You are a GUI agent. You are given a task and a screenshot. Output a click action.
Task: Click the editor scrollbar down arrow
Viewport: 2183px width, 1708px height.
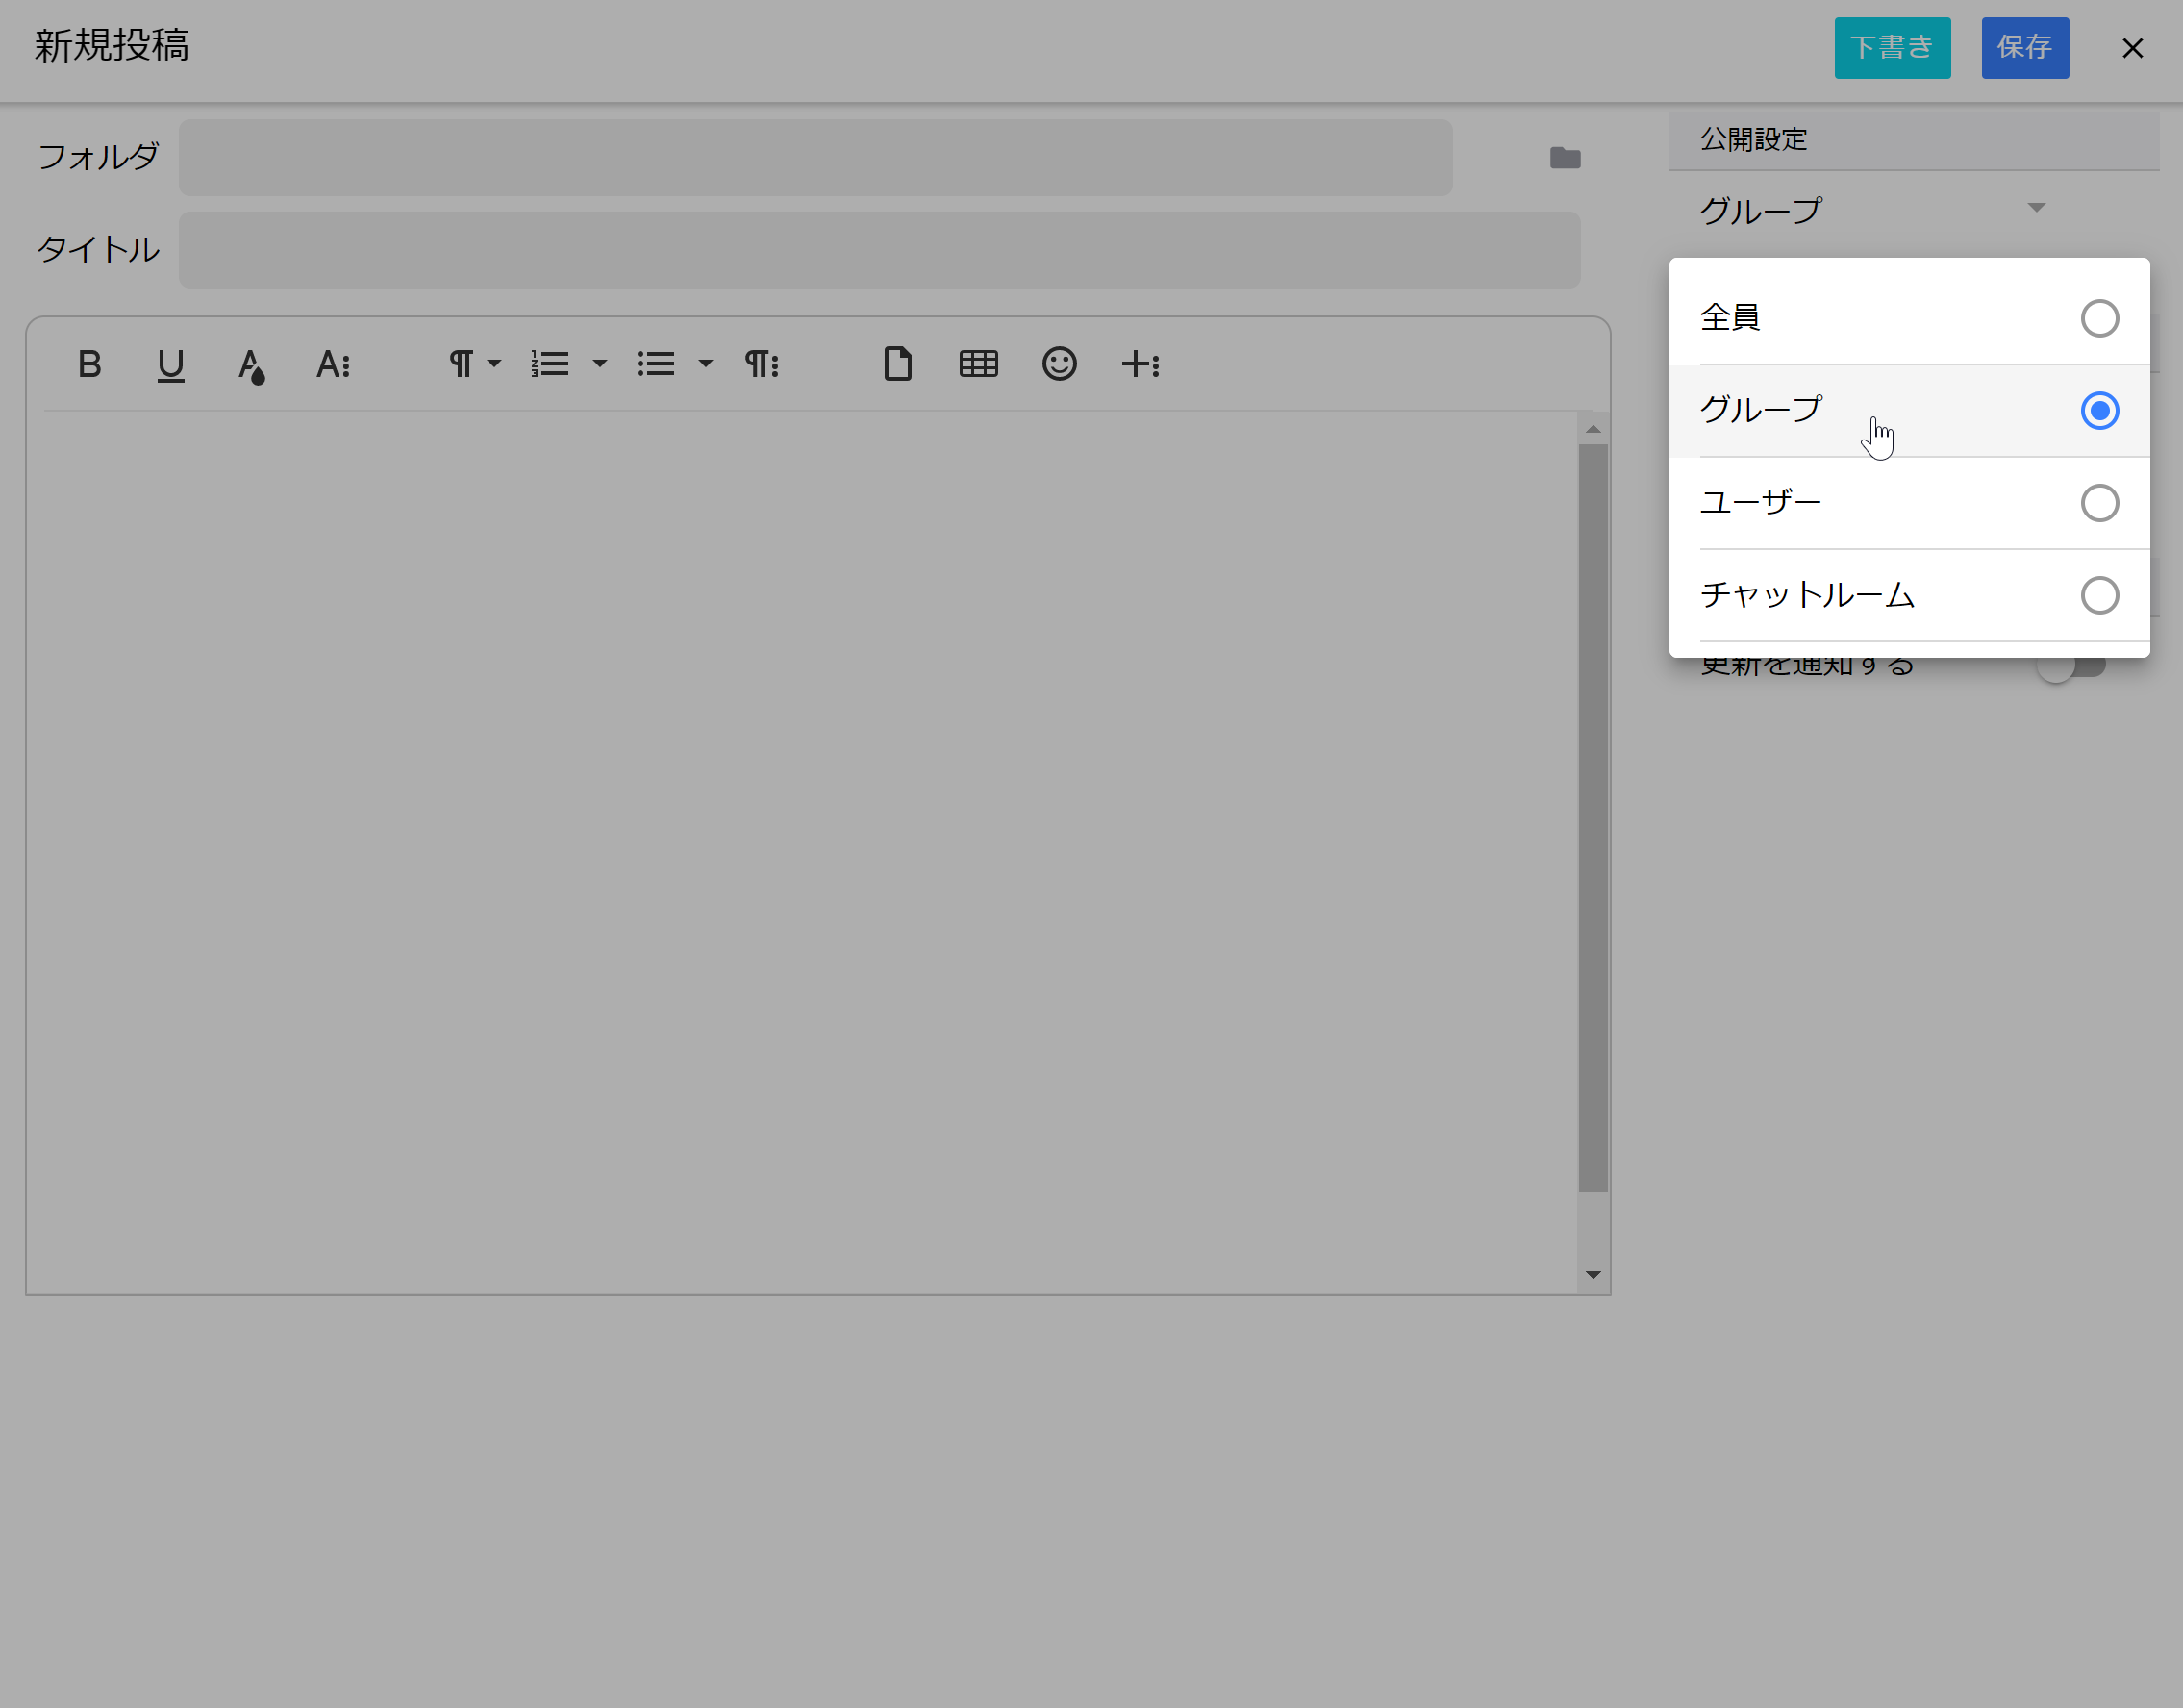pos(1593,1275)
